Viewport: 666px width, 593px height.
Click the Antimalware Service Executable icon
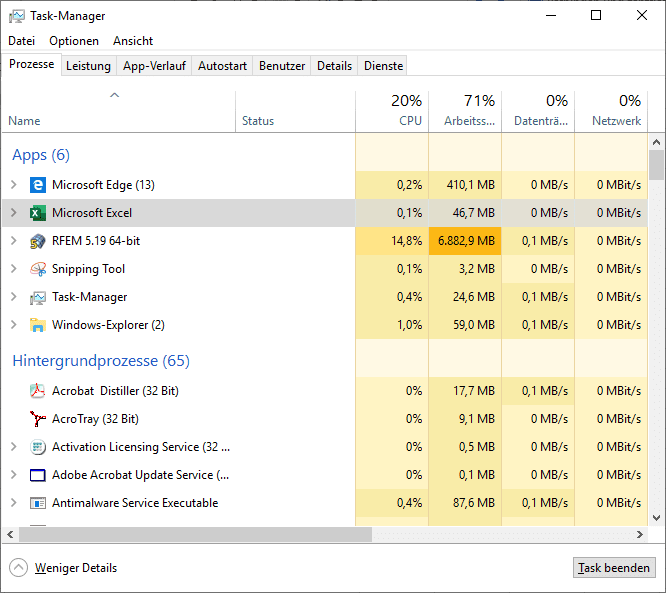[x=38, y=503]
